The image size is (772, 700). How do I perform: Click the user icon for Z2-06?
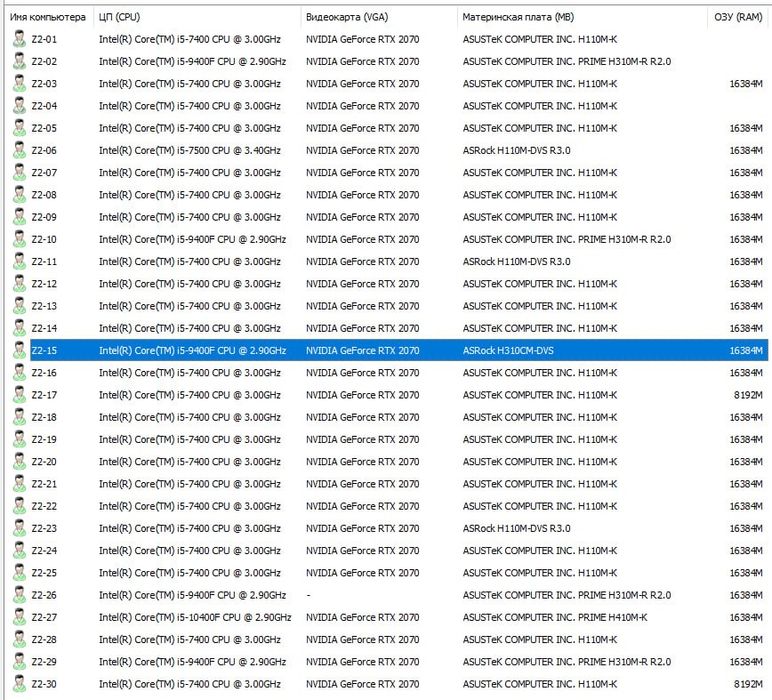click(x=19, y=150)
